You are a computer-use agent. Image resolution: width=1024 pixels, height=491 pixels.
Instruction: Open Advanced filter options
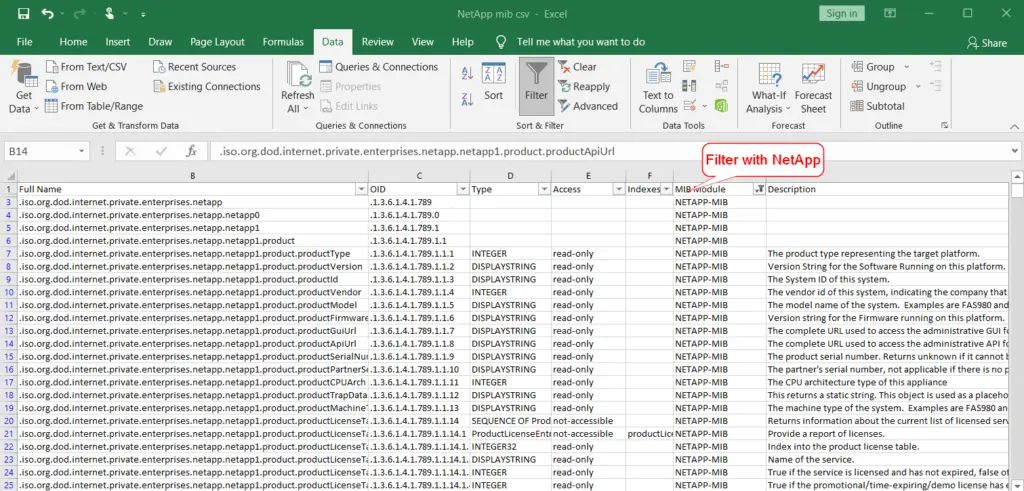pos(588,106)
